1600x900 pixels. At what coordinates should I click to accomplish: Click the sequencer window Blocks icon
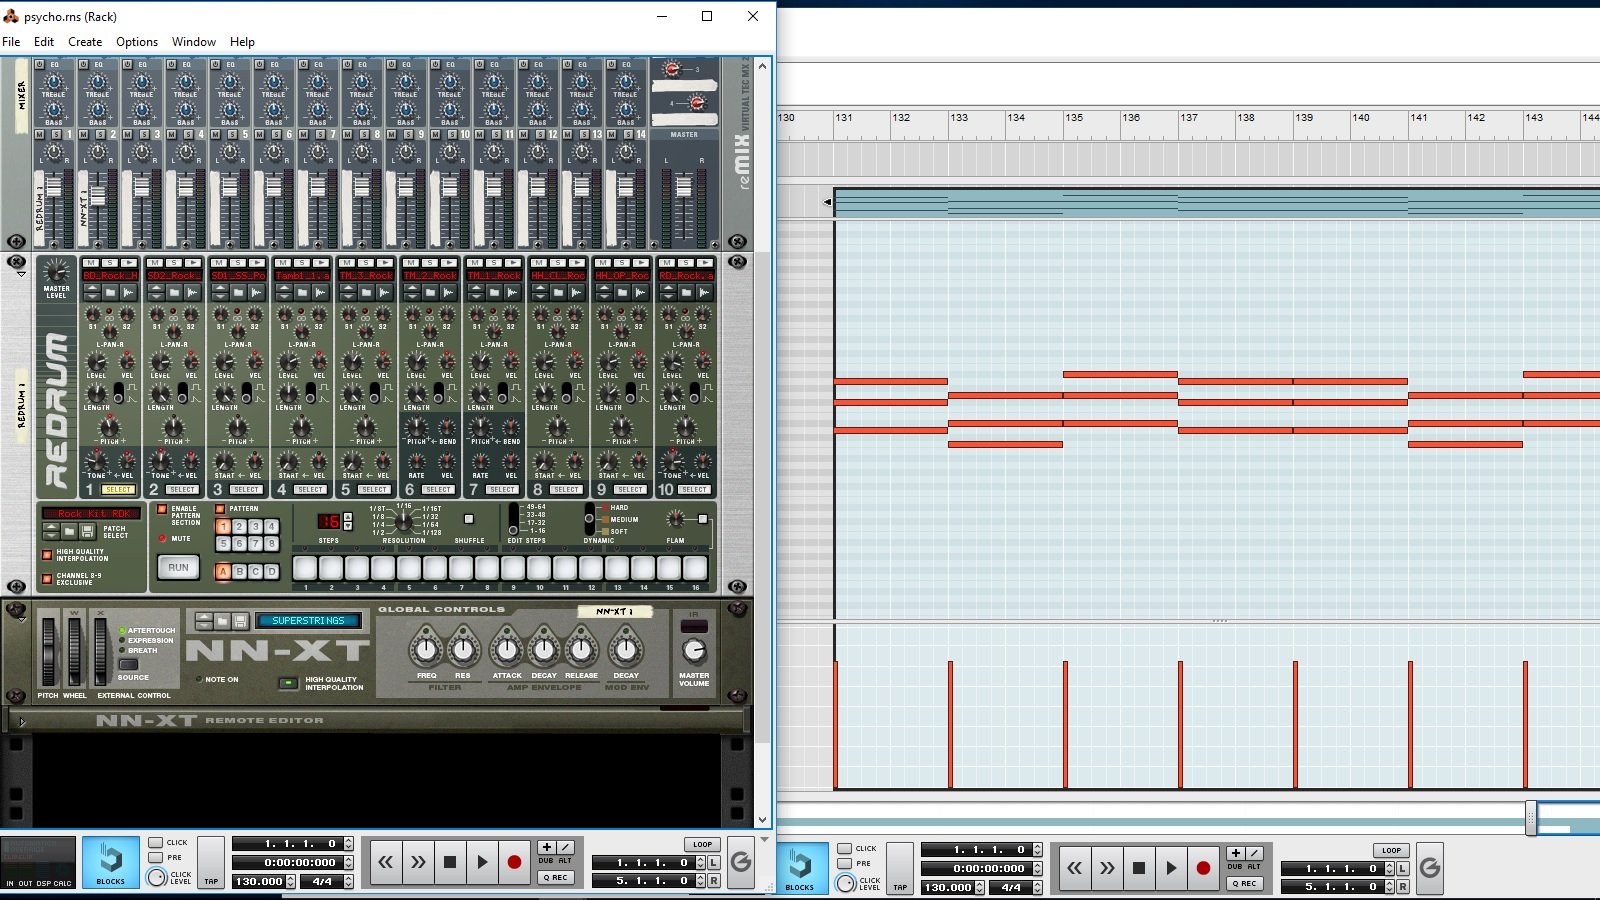tap(800, 868)
